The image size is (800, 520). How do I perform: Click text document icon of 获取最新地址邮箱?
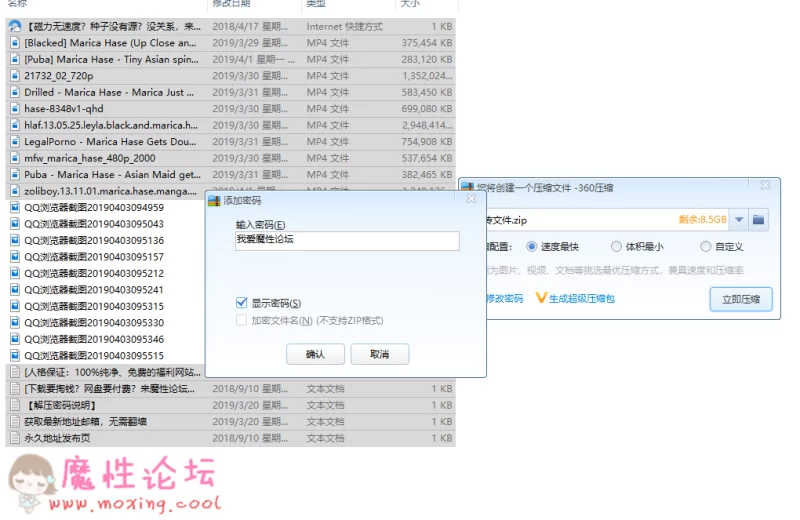[15, 422]
